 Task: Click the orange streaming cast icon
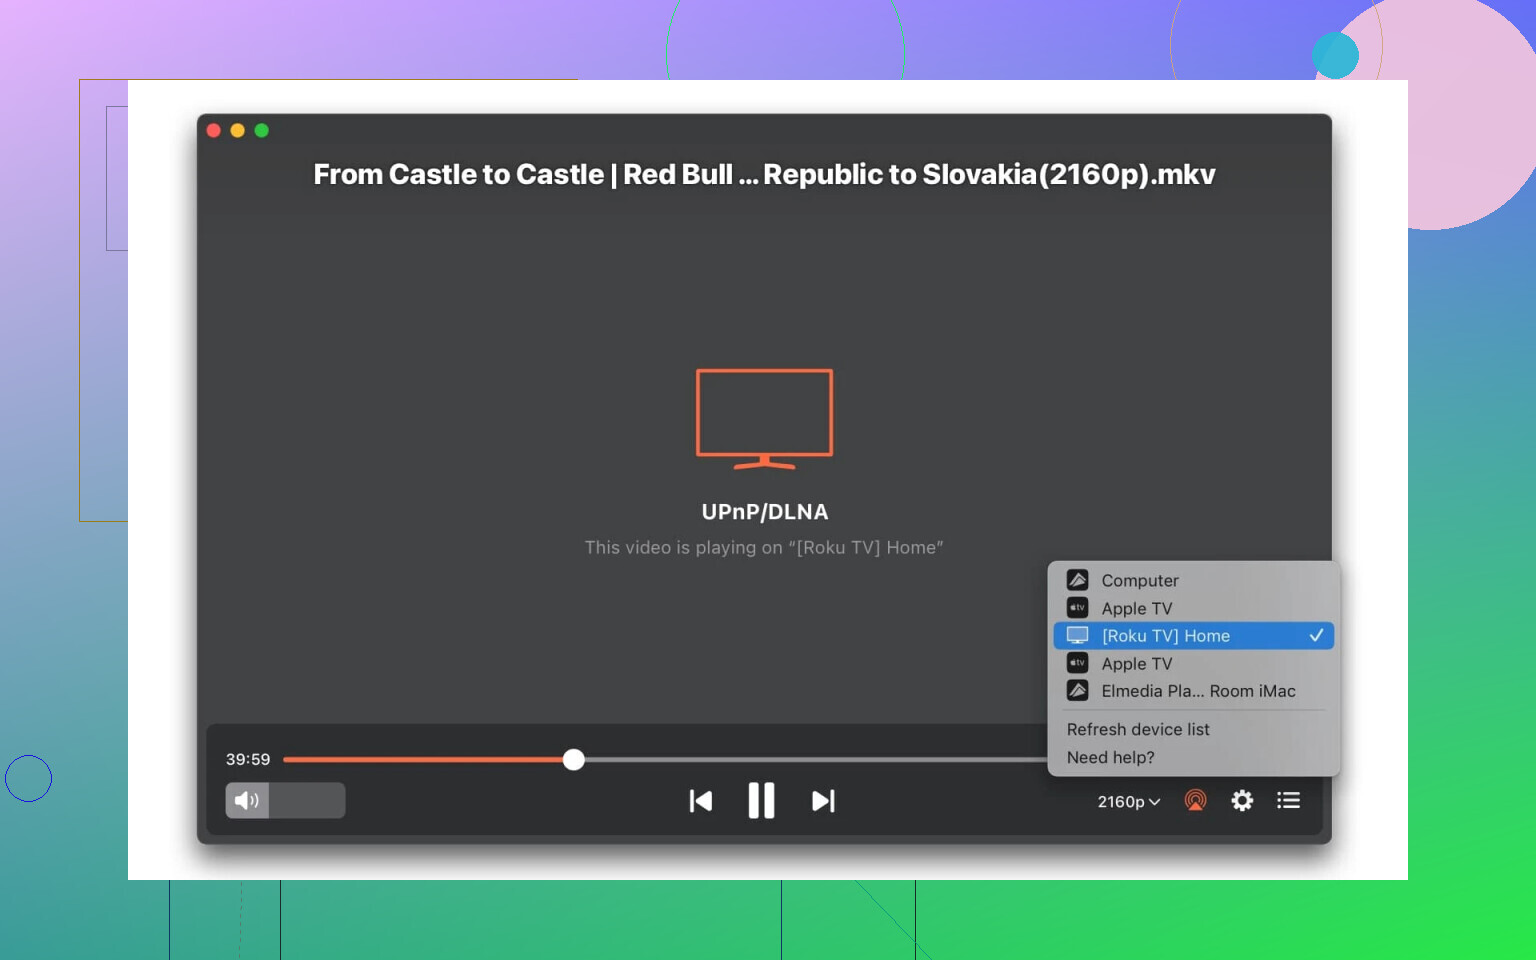(1195, 801)
